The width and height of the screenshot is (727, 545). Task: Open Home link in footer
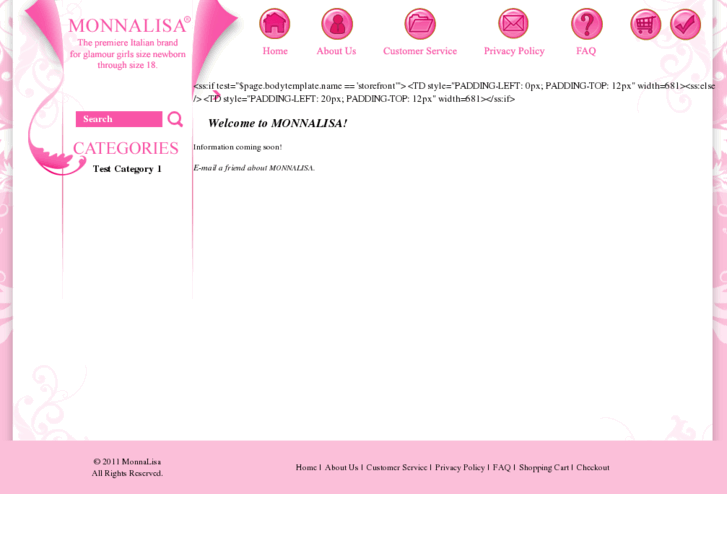pos(306,468)
